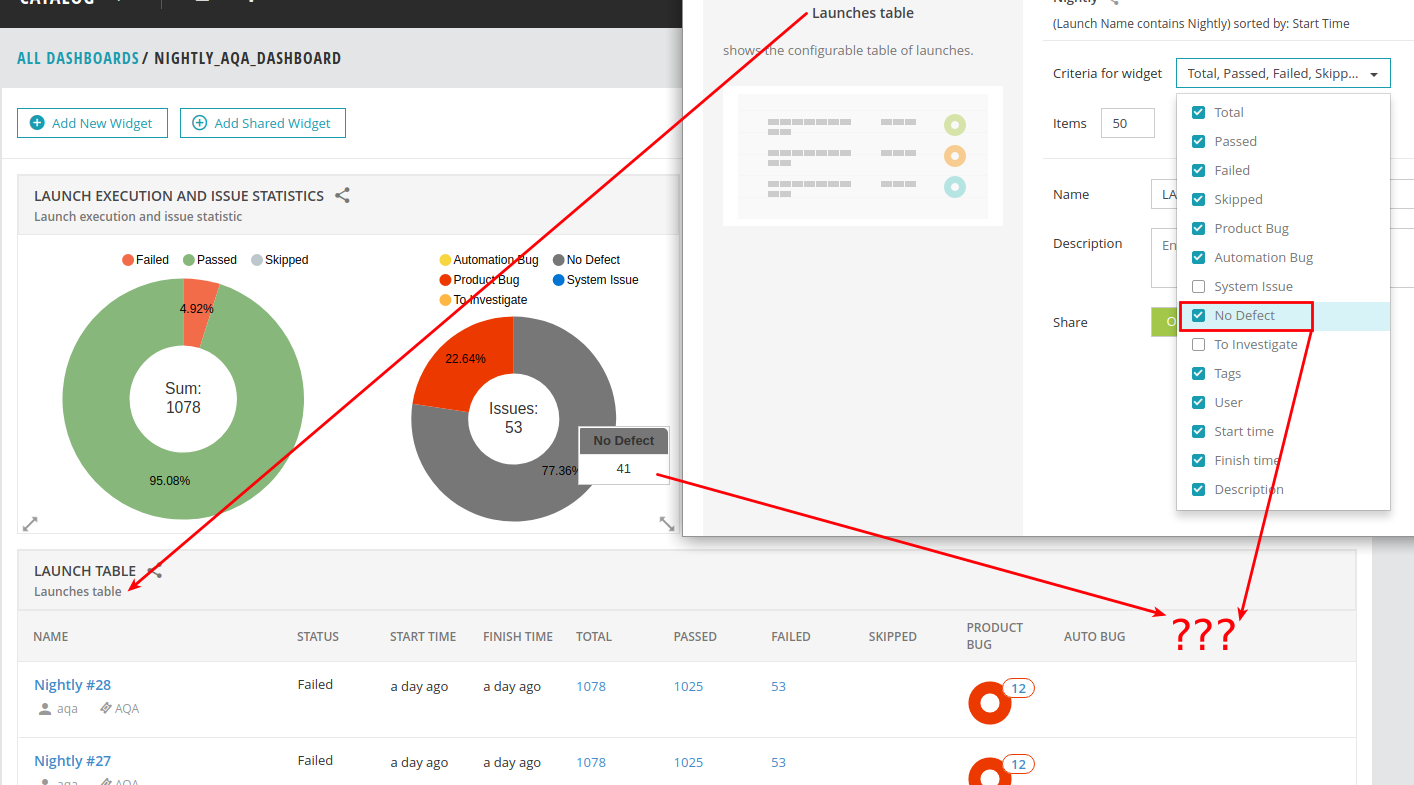This screenshot has width=1414, height=785.
Task: Open the Criteria for widget dropdown
Action: [x=1283, y=72]
